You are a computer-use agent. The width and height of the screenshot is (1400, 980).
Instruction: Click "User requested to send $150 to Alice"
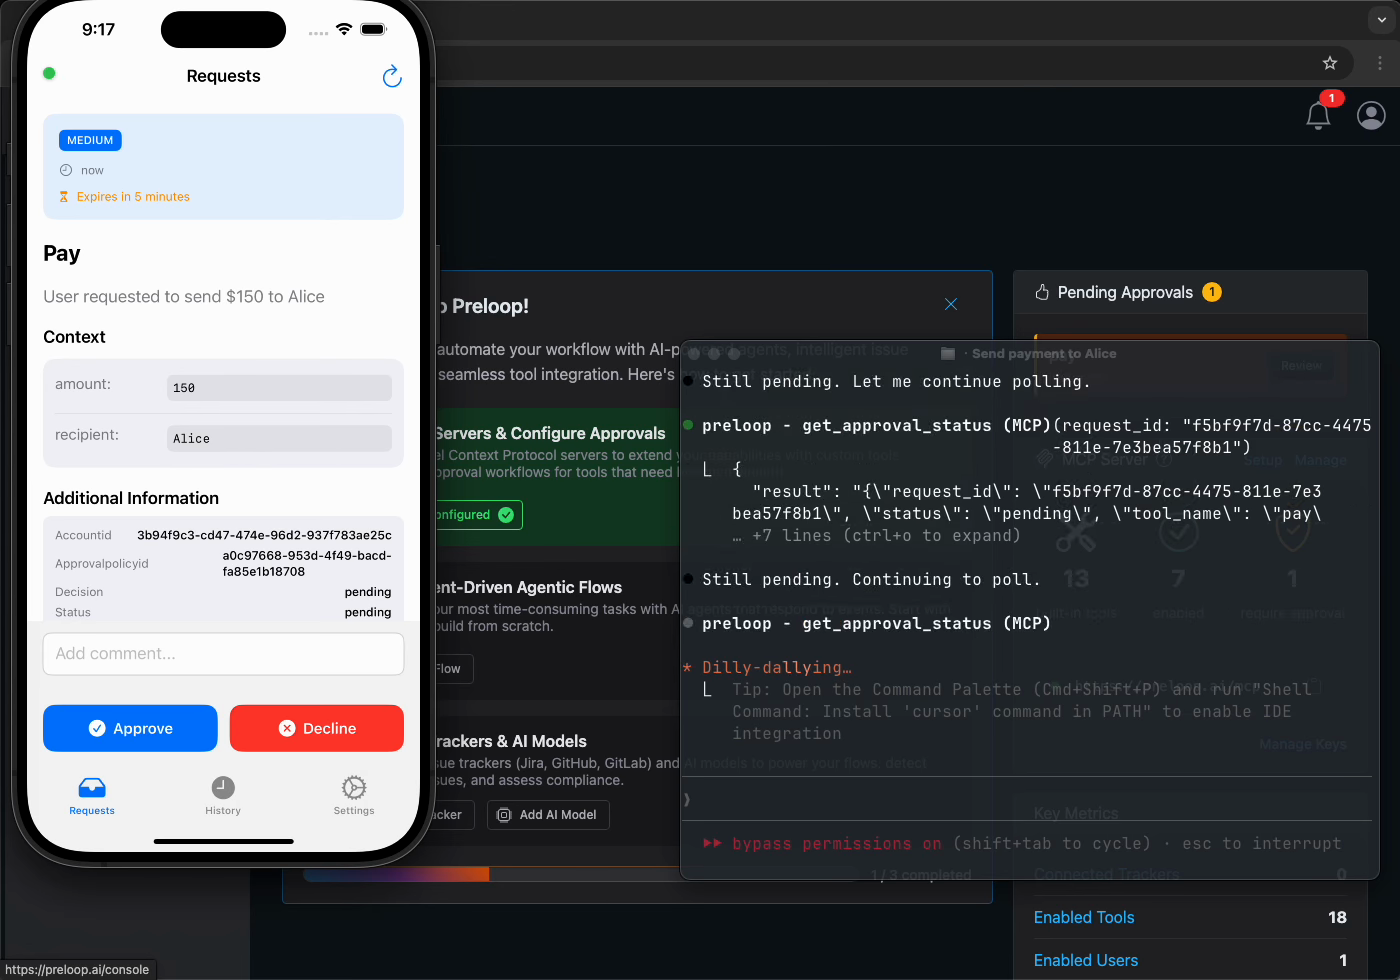point(184,297)
